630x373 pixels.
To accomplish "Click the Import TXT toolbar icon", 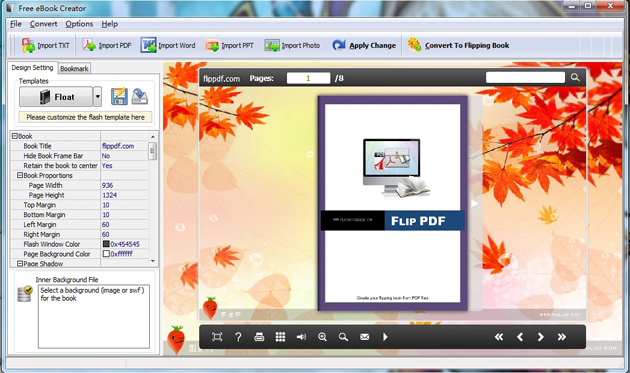I will [x=28, y=45].
